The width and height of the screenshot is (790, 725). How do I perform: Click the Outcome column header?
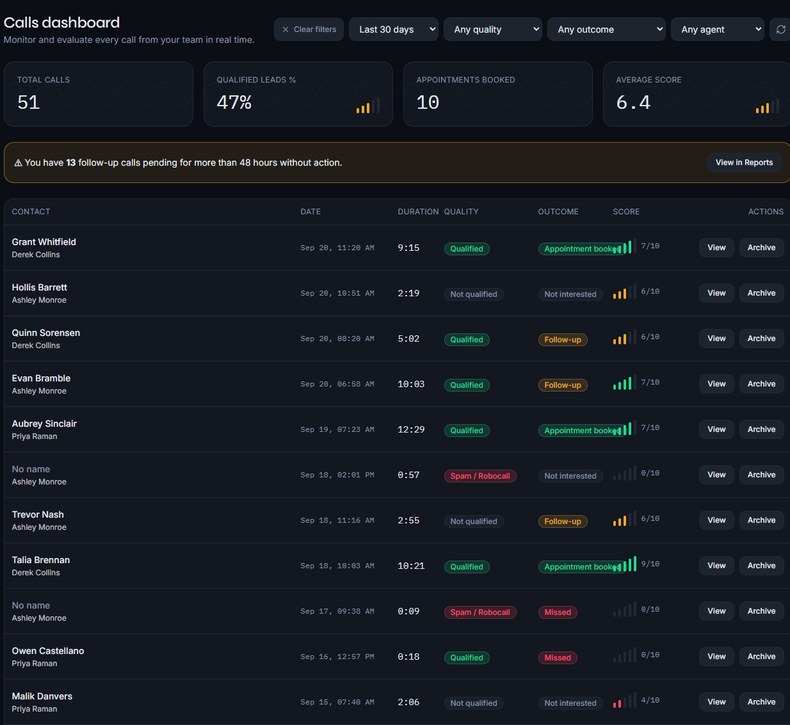pyautogui.click(x=558, y=212)
